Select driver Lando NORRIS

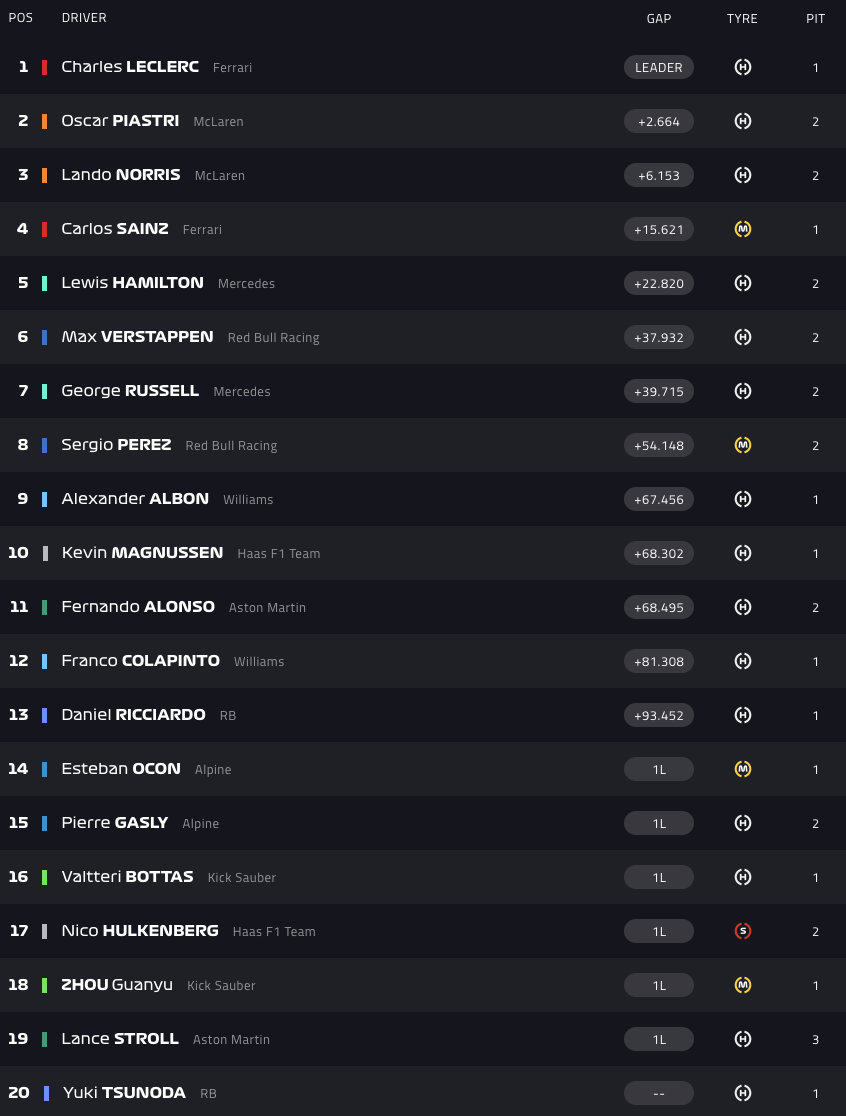[121, 175]
